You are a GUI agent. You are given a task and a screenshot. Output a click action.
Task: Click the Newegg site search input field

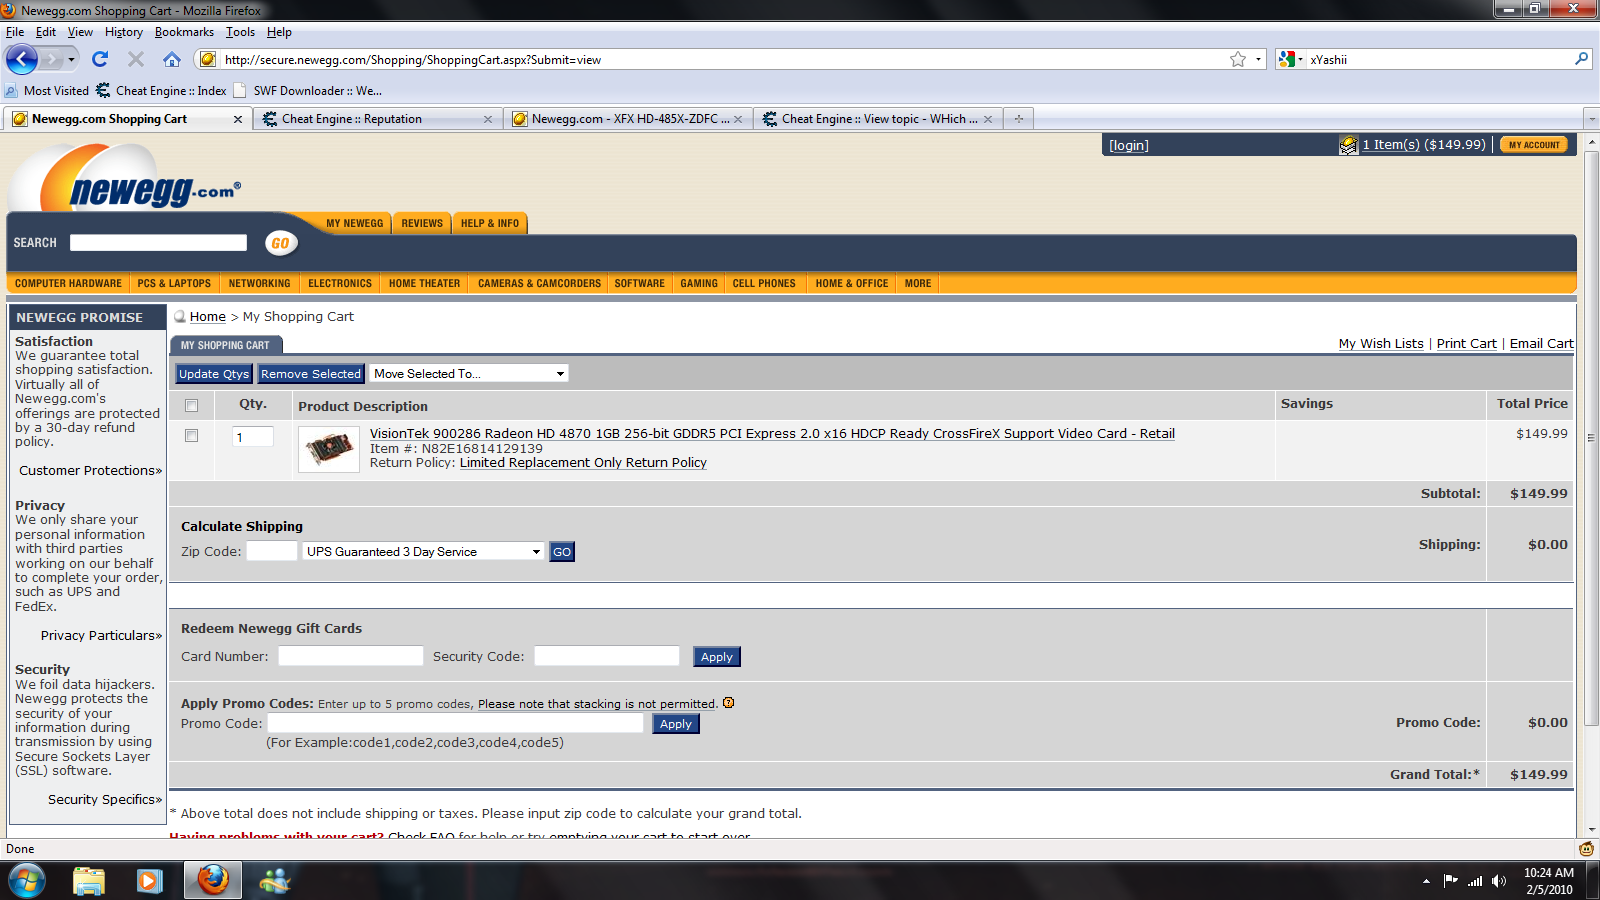158,243
